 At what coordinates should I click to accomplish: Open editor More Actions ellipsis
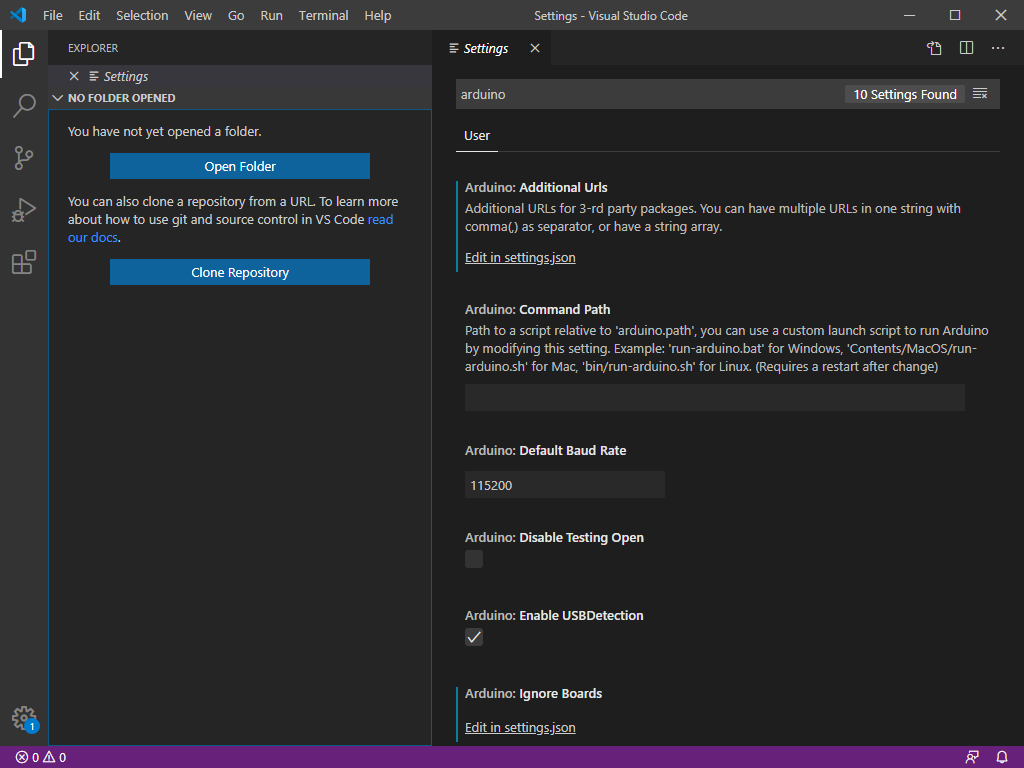tap(998, 48)
